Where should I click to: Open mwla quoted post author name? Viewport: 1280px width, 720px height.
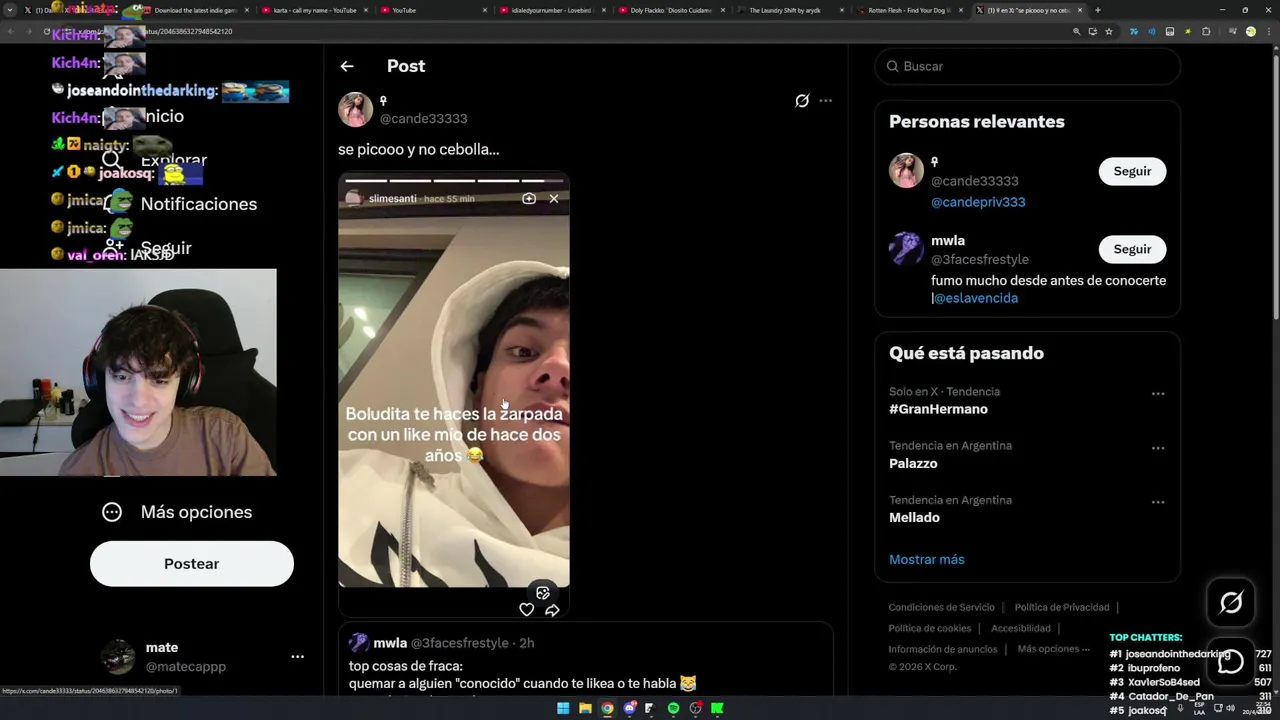tap(390, 643)
